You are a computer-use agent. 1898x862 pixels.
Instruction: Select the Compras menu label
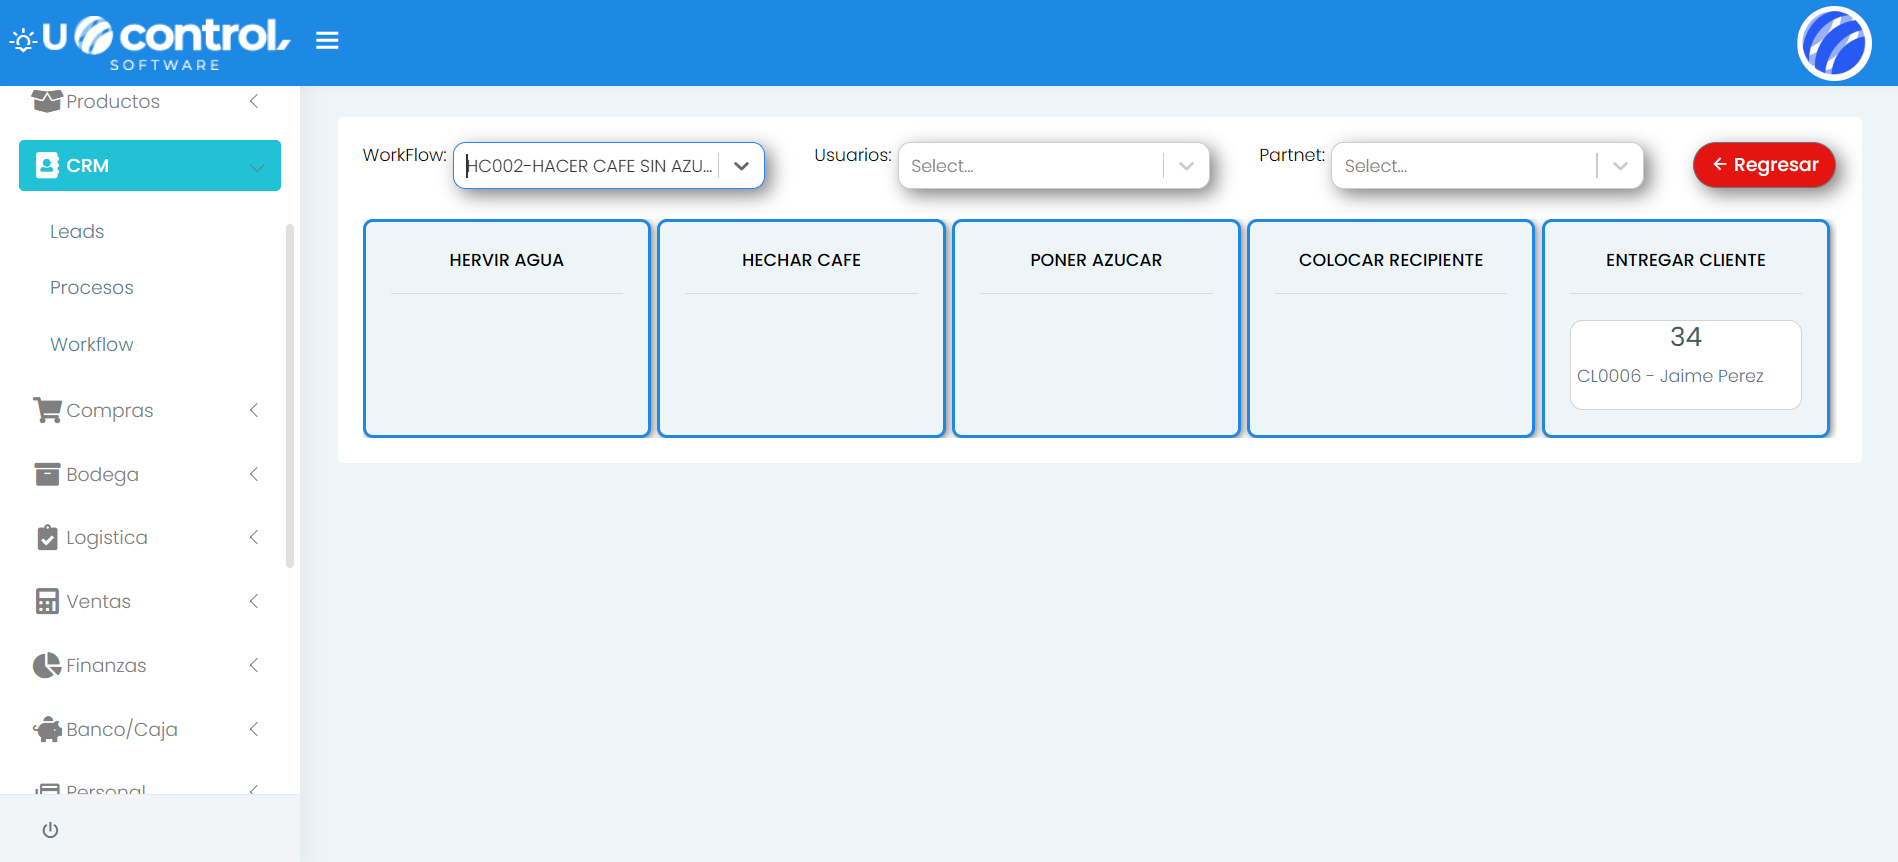click(x=110, y=410)
